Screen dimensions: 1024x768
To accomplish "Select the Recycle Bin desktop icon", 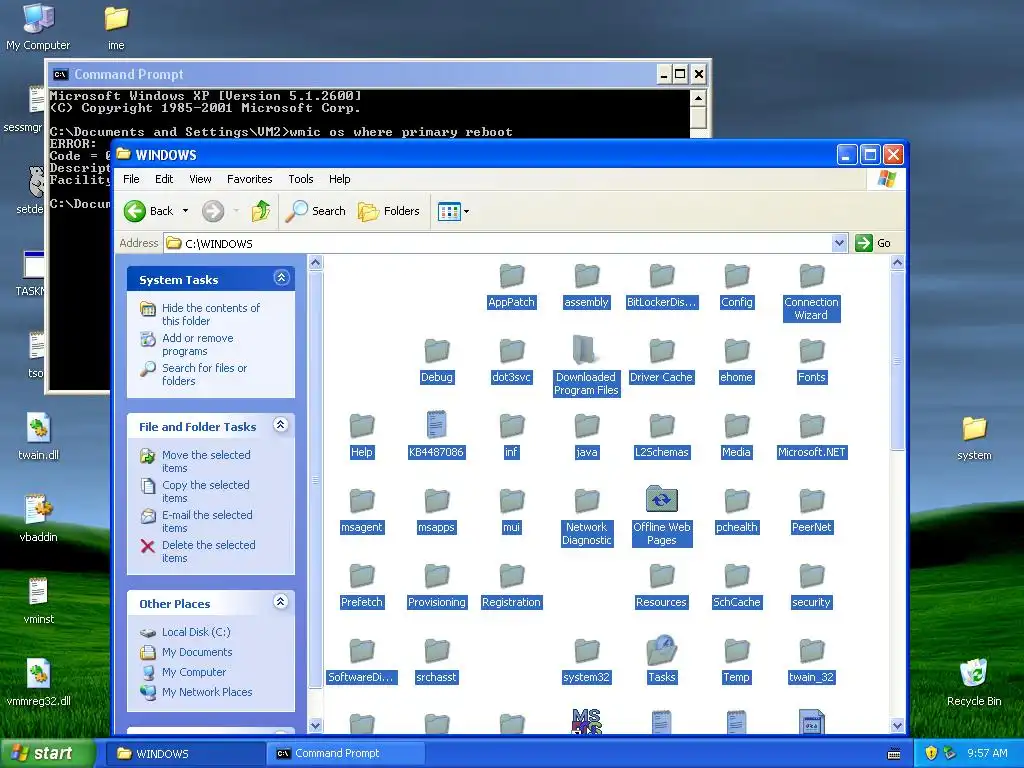I will [x=974, y=682].
